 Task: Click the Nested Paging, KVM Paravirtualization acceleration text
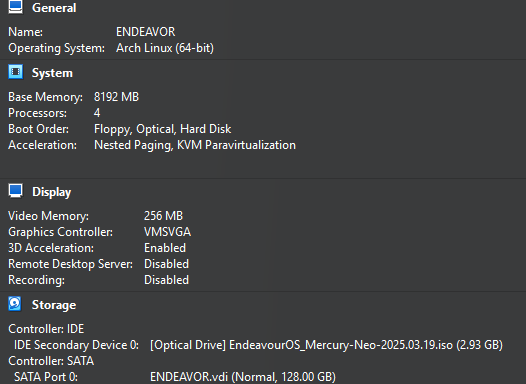coord(195,145)
